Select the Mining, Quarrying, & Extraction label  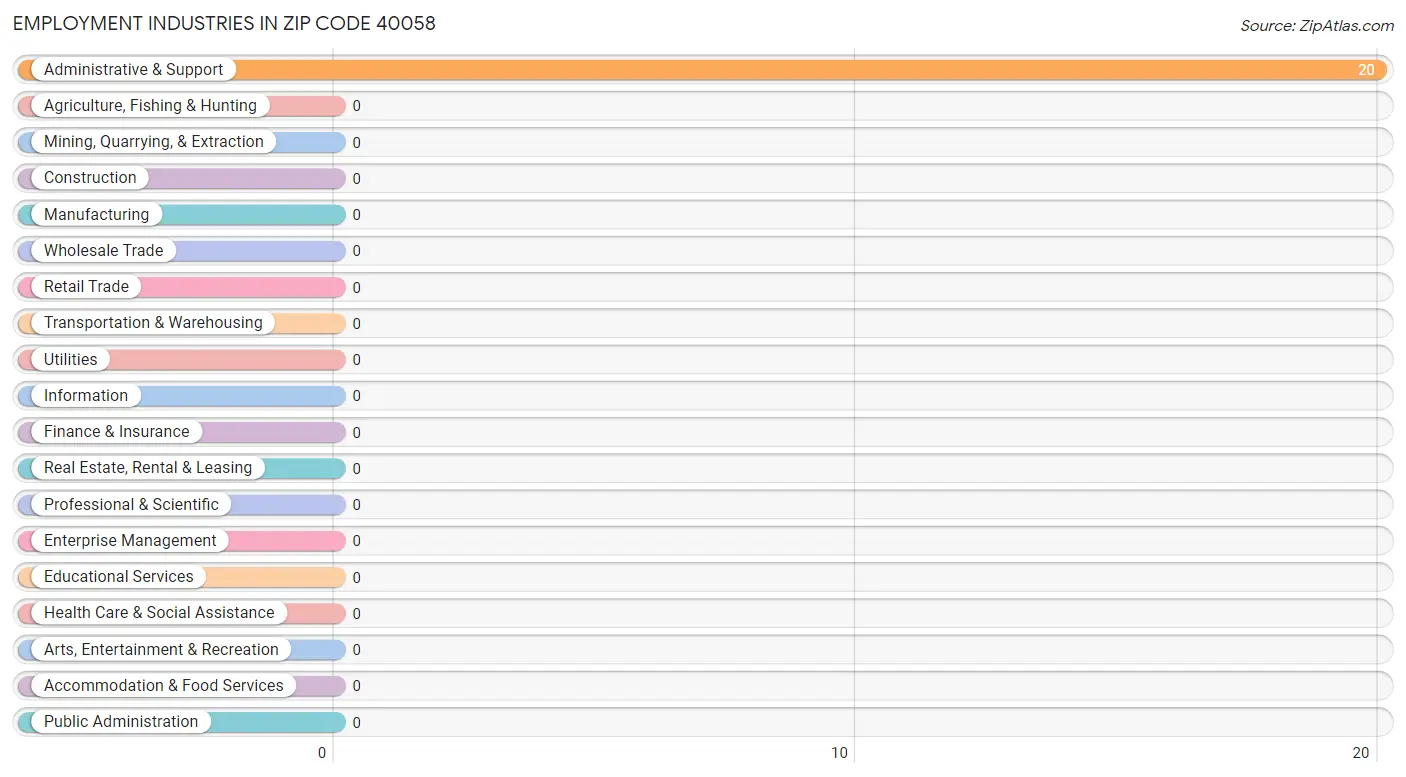[x=154, y=142]
